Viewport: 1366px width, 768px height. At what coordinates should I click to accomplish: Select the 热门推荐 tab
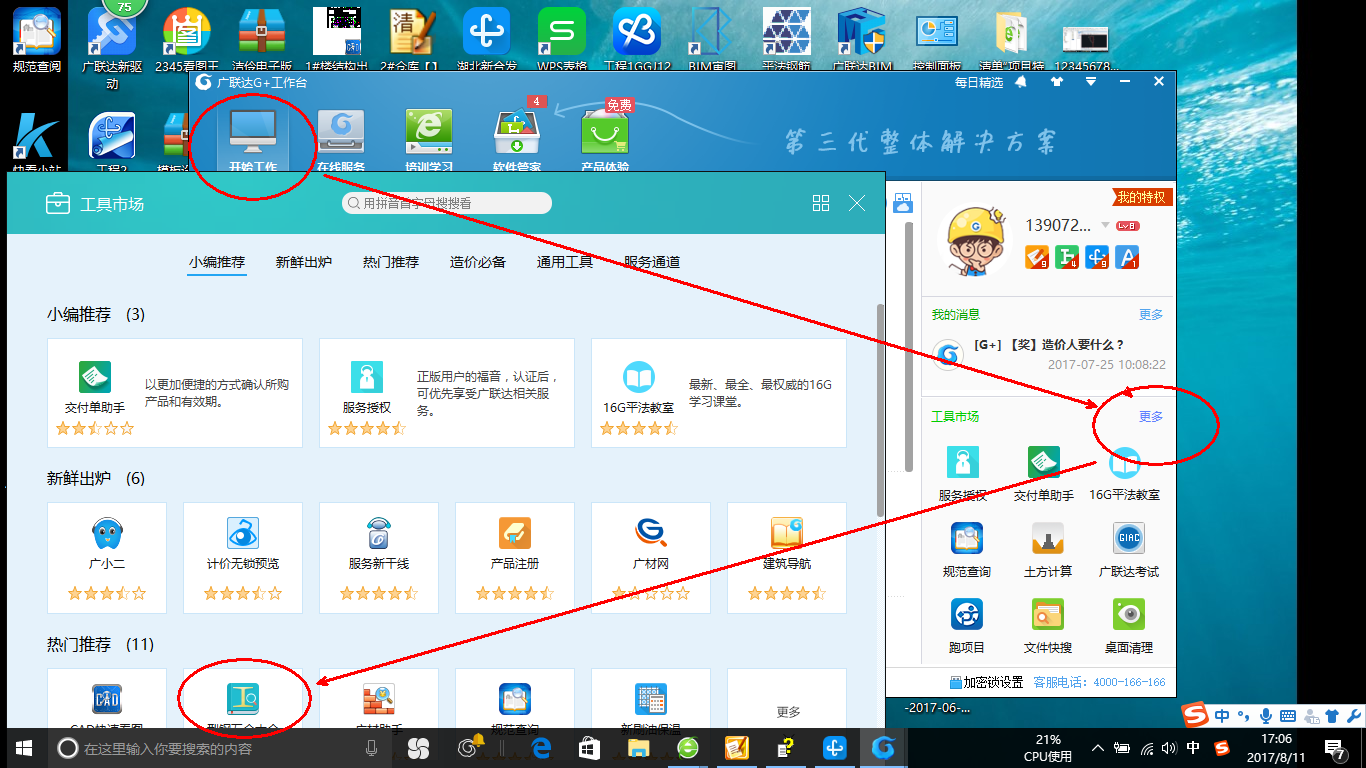(x=391, y=262)
